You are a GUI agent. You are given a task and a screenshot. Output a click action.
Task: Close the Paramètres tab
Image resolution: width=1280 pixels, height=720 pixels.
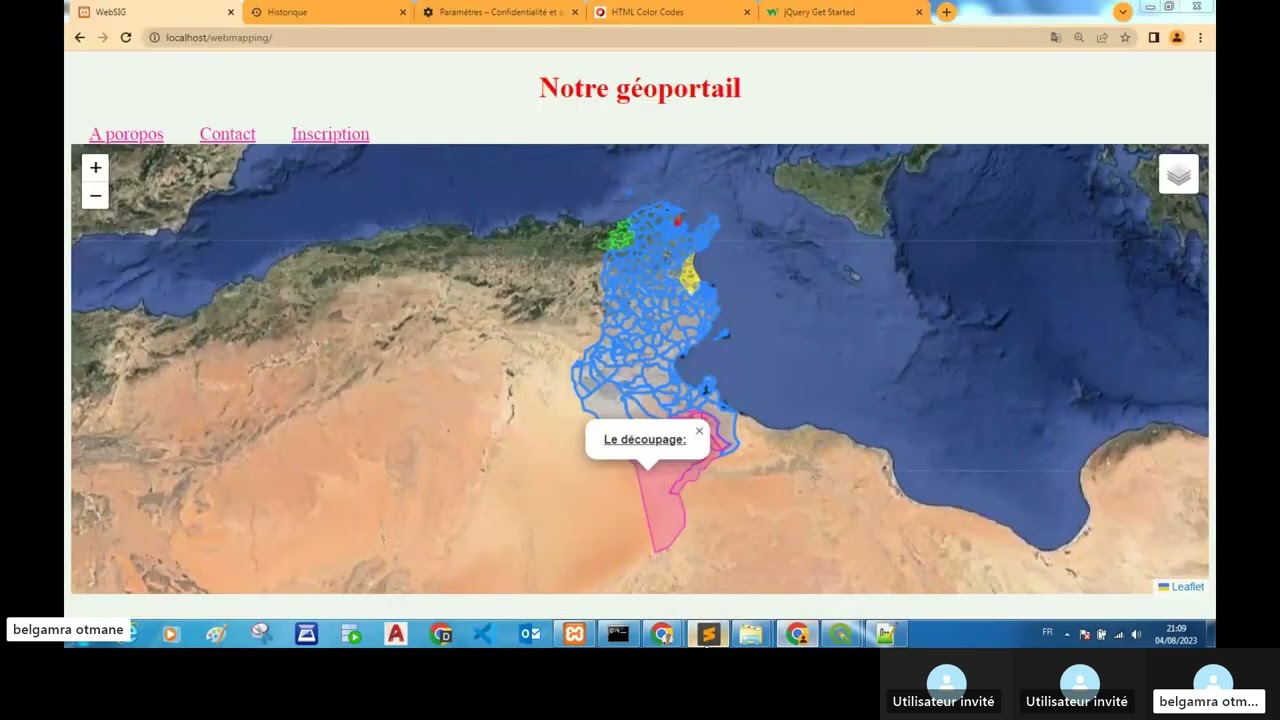[575, 12]
